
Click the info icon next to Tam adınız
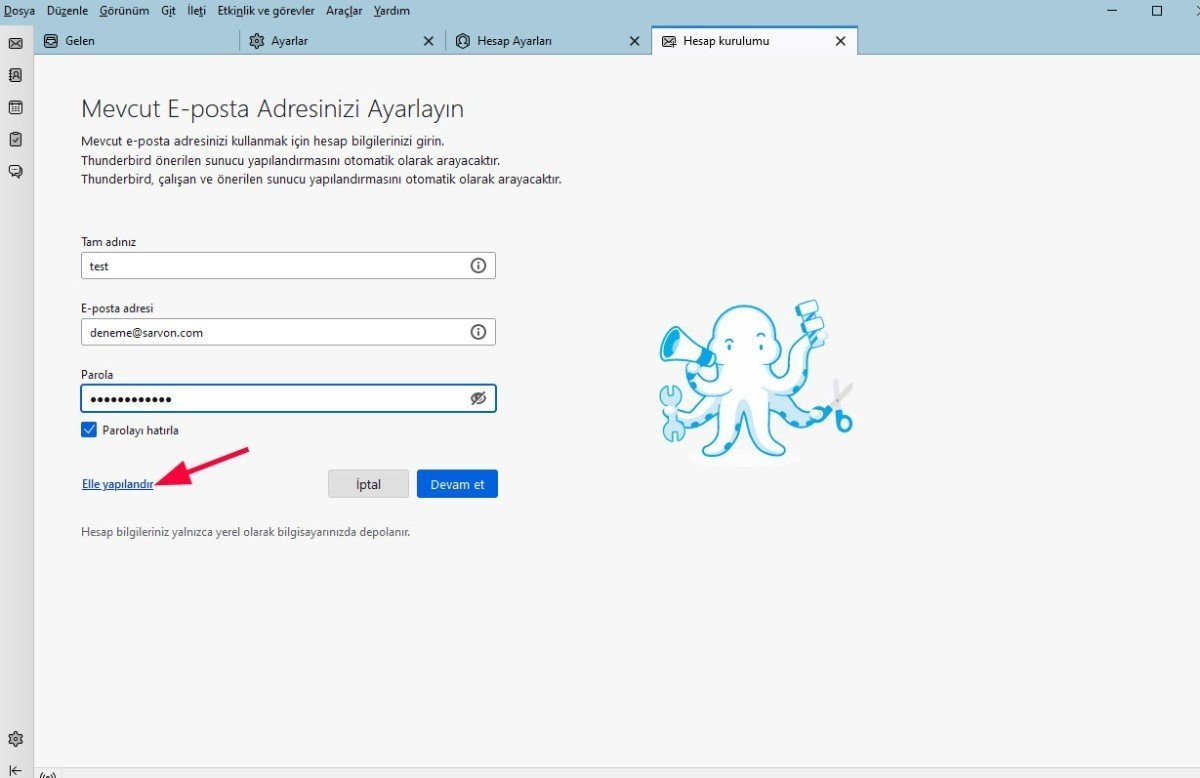click(x=478, y=265)
